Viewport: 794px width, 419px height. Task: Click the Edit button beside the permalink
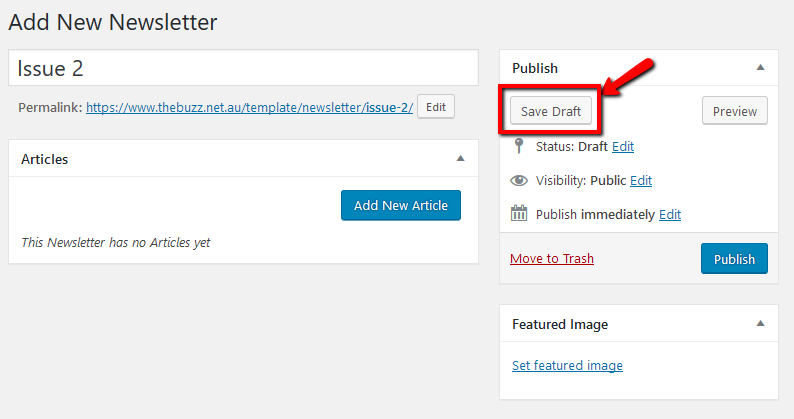(x=436, y=107)
